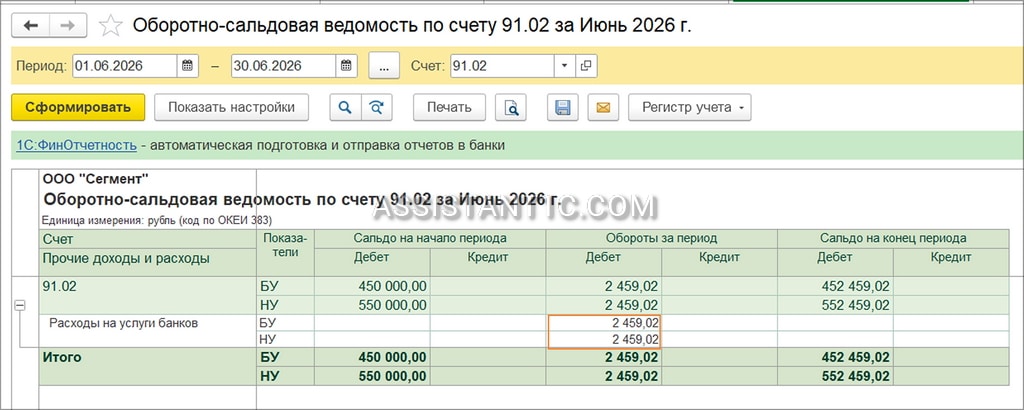1024x410 pixels.
Task: Expand the account 91.02 dropdown list
Action: [565, 65]
